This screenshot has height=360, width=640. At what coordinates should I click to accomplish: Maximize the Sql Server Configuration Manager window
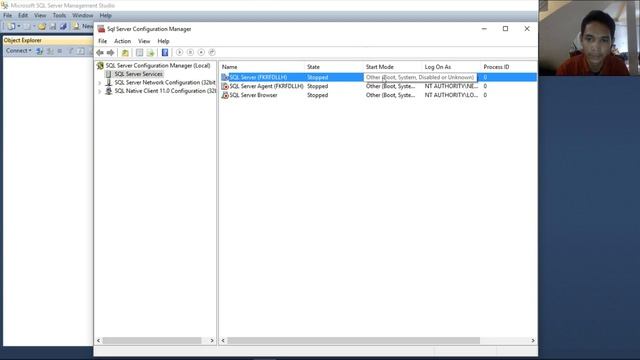(505, 29)
